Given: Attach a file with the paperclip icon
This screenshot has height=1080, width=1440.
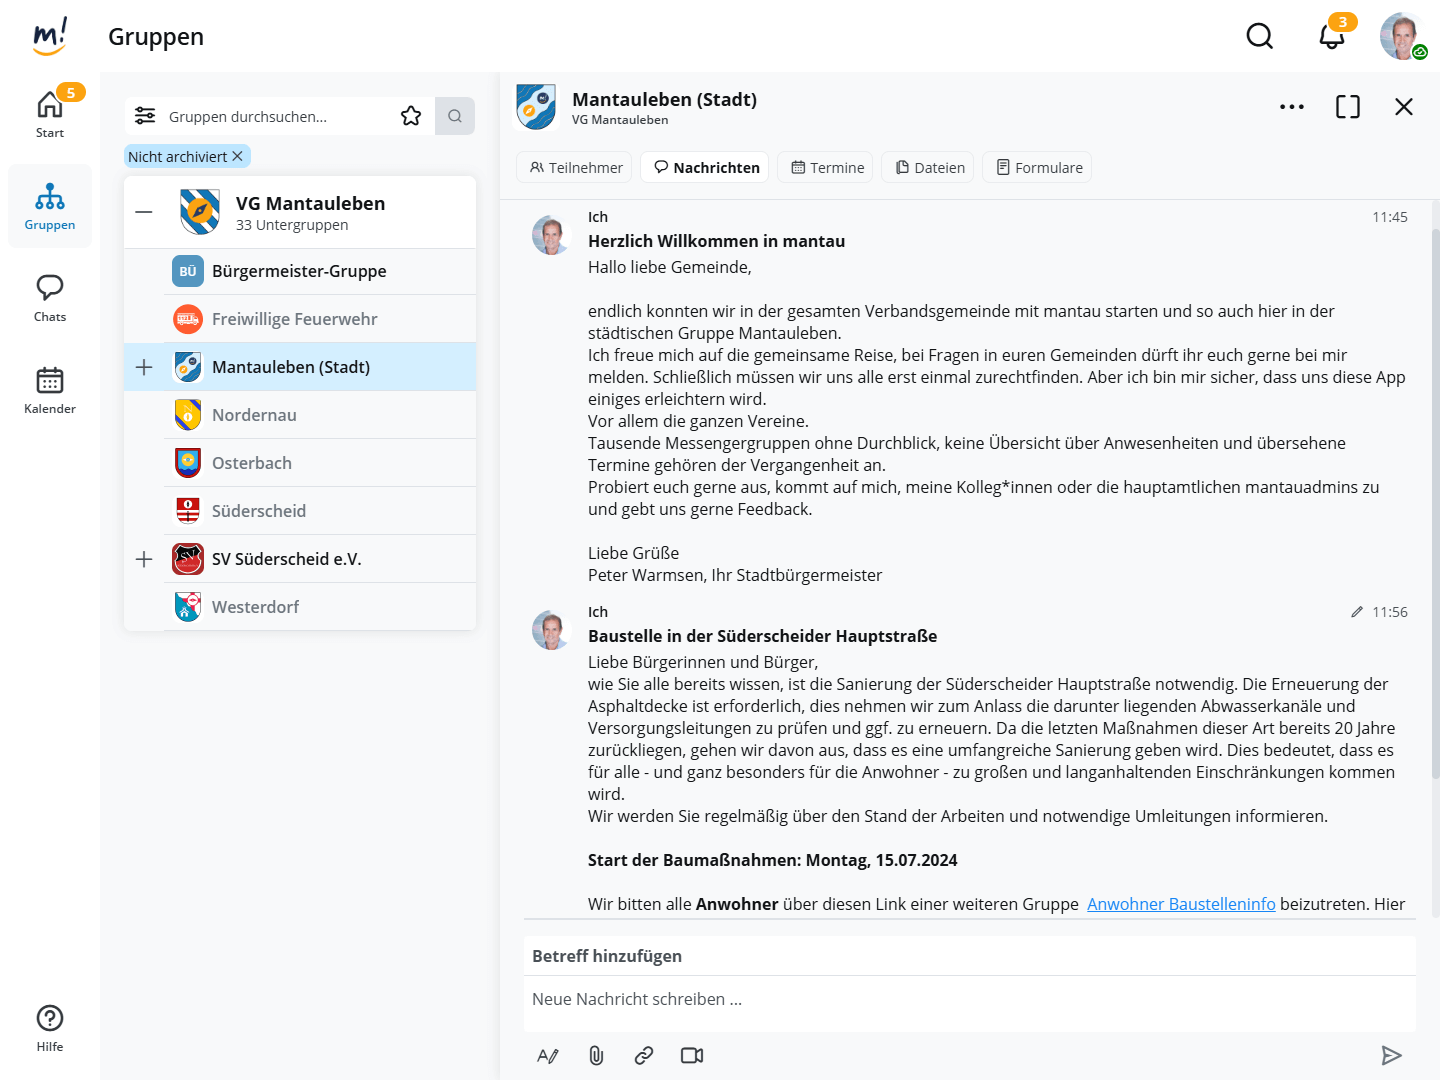Looking at the screenshot, I should (x=596, y=1055).
